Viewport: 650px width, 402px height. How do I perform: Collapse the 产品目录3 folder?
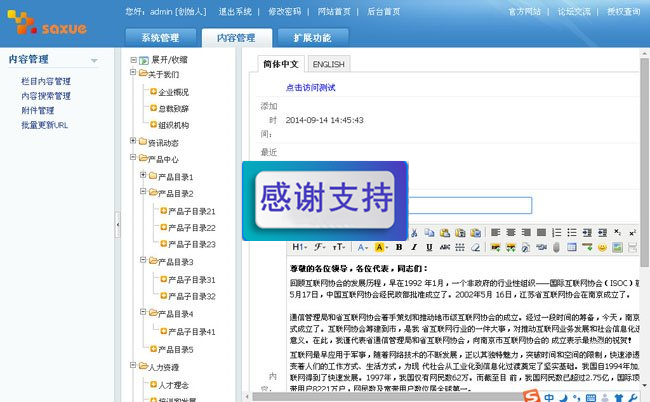(x=143, y=260)
